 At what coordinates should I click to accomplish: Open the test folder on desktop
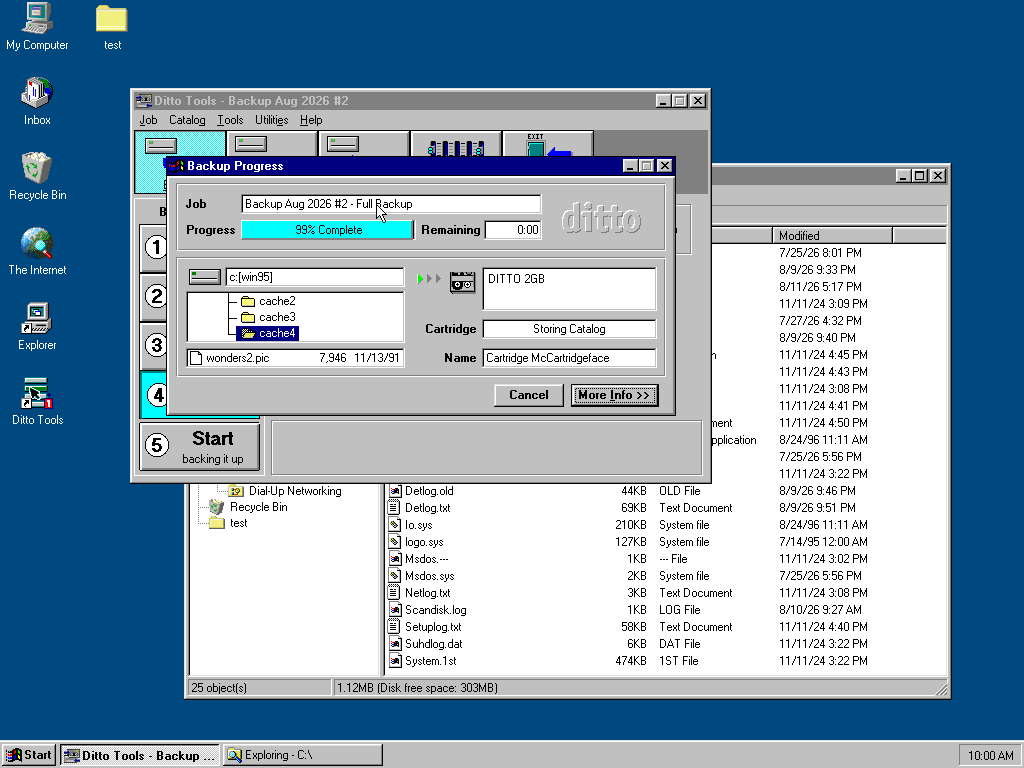click(x=112, y=27)
